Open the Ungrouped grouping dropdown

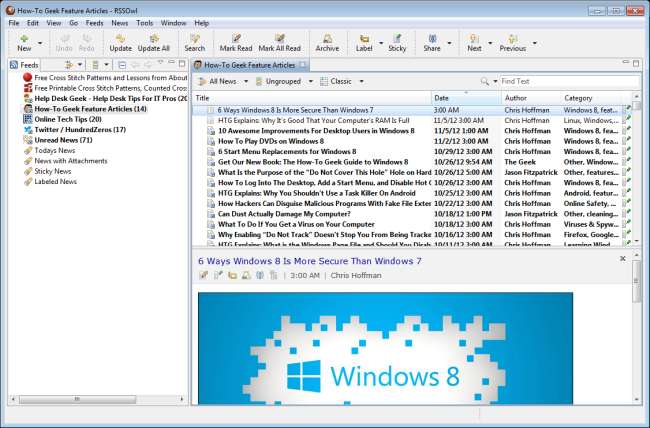[x=286, y=80]
